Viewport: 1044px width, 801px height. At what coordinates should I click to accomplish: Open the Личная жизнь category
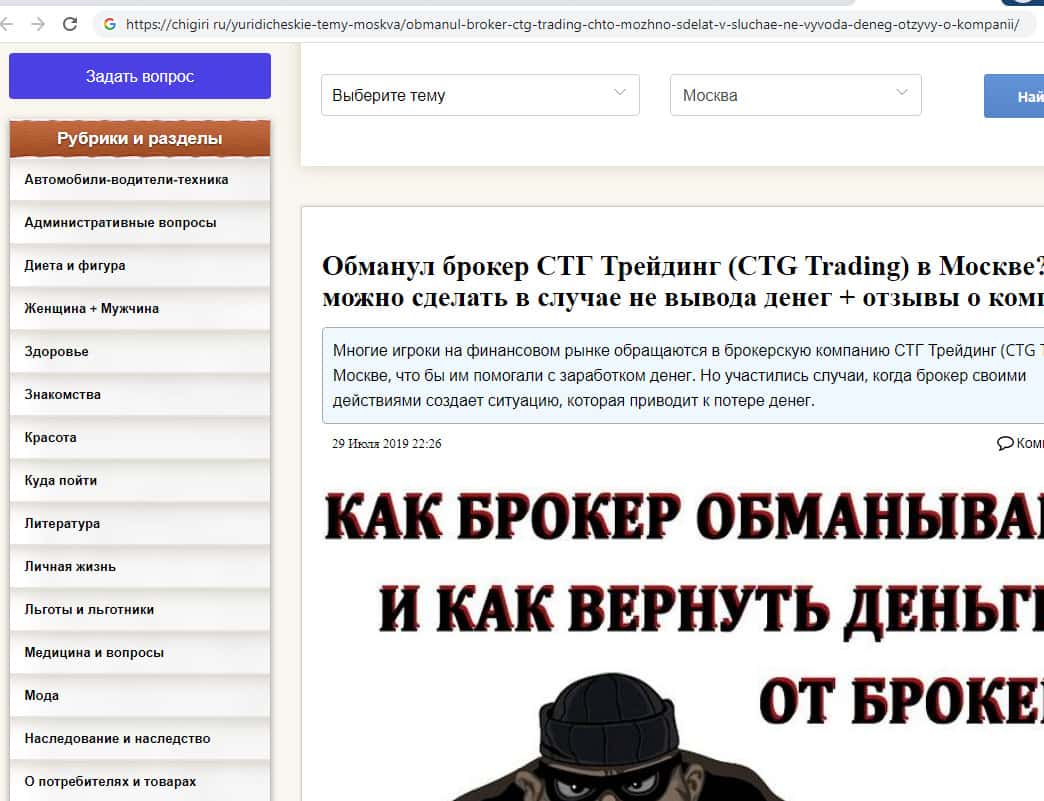coord(140,566)
